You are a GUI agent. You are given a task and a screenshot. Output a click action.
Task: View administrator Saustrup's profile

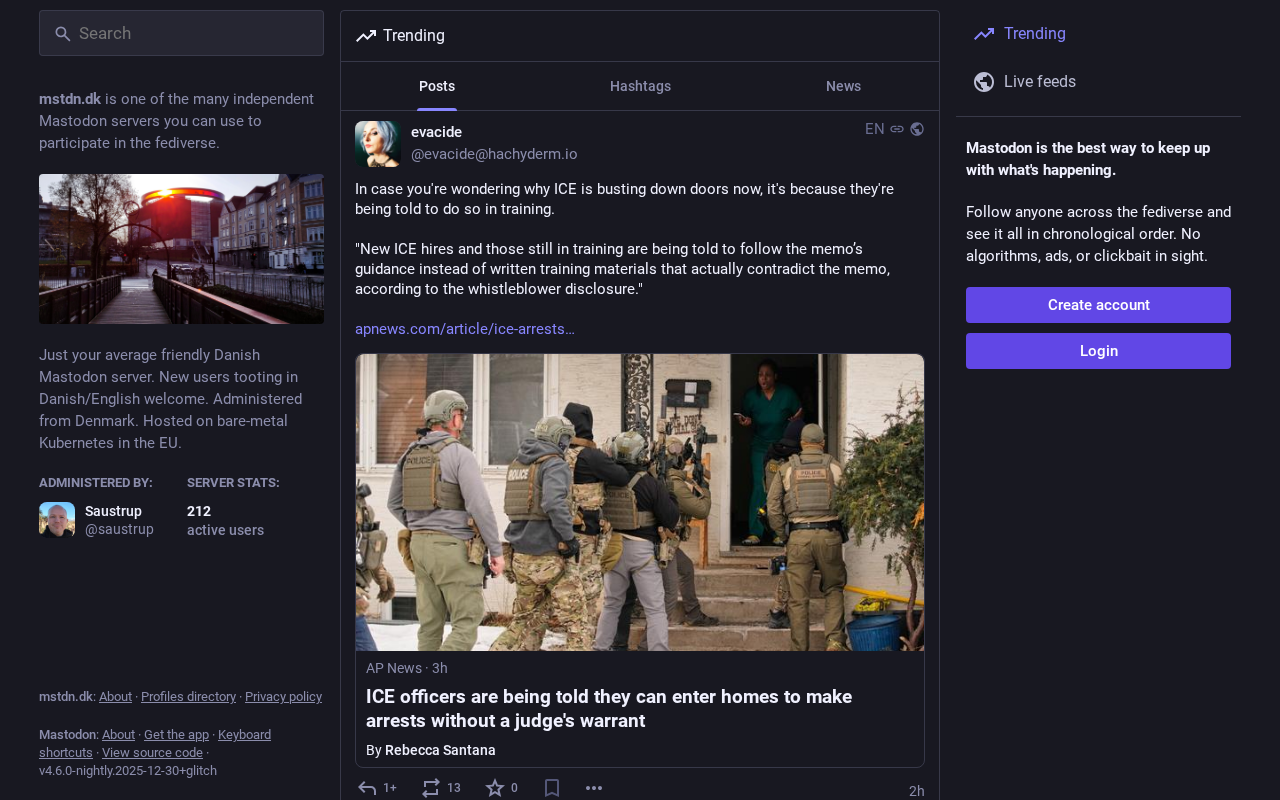[113, 520]
